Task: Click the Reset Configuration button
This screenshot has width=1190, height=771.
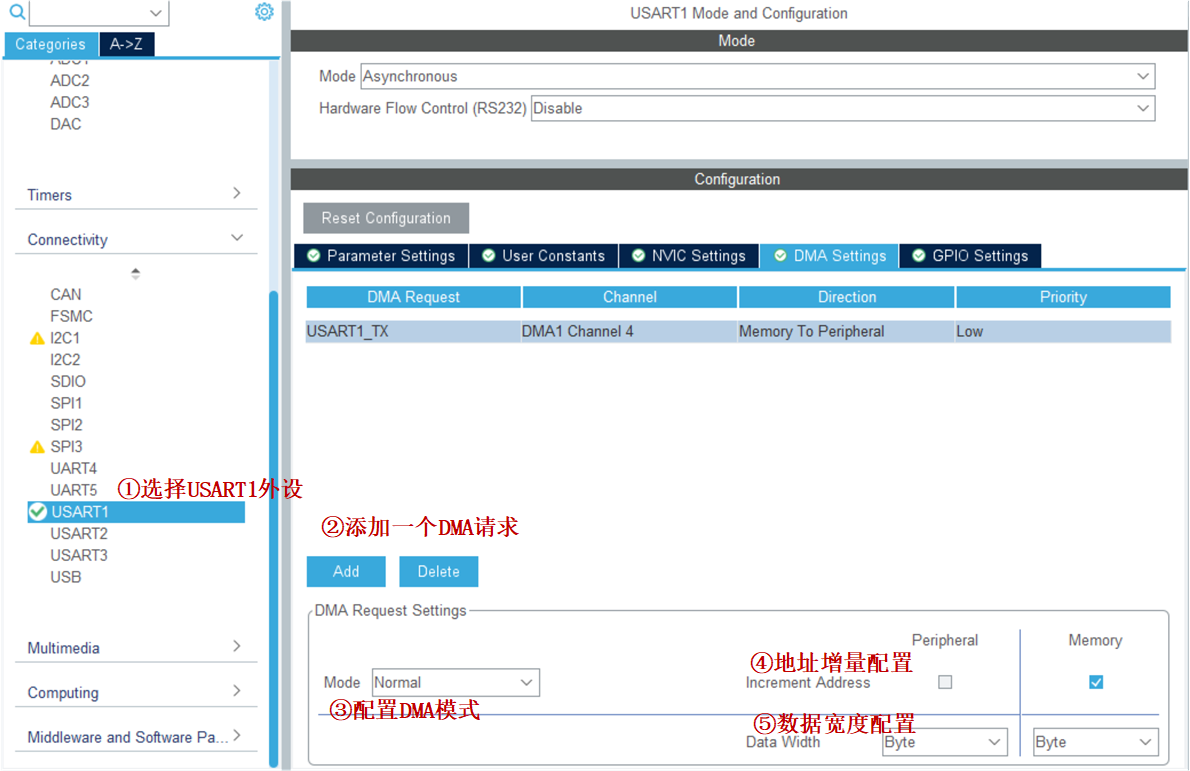Action: click(386, 218)
